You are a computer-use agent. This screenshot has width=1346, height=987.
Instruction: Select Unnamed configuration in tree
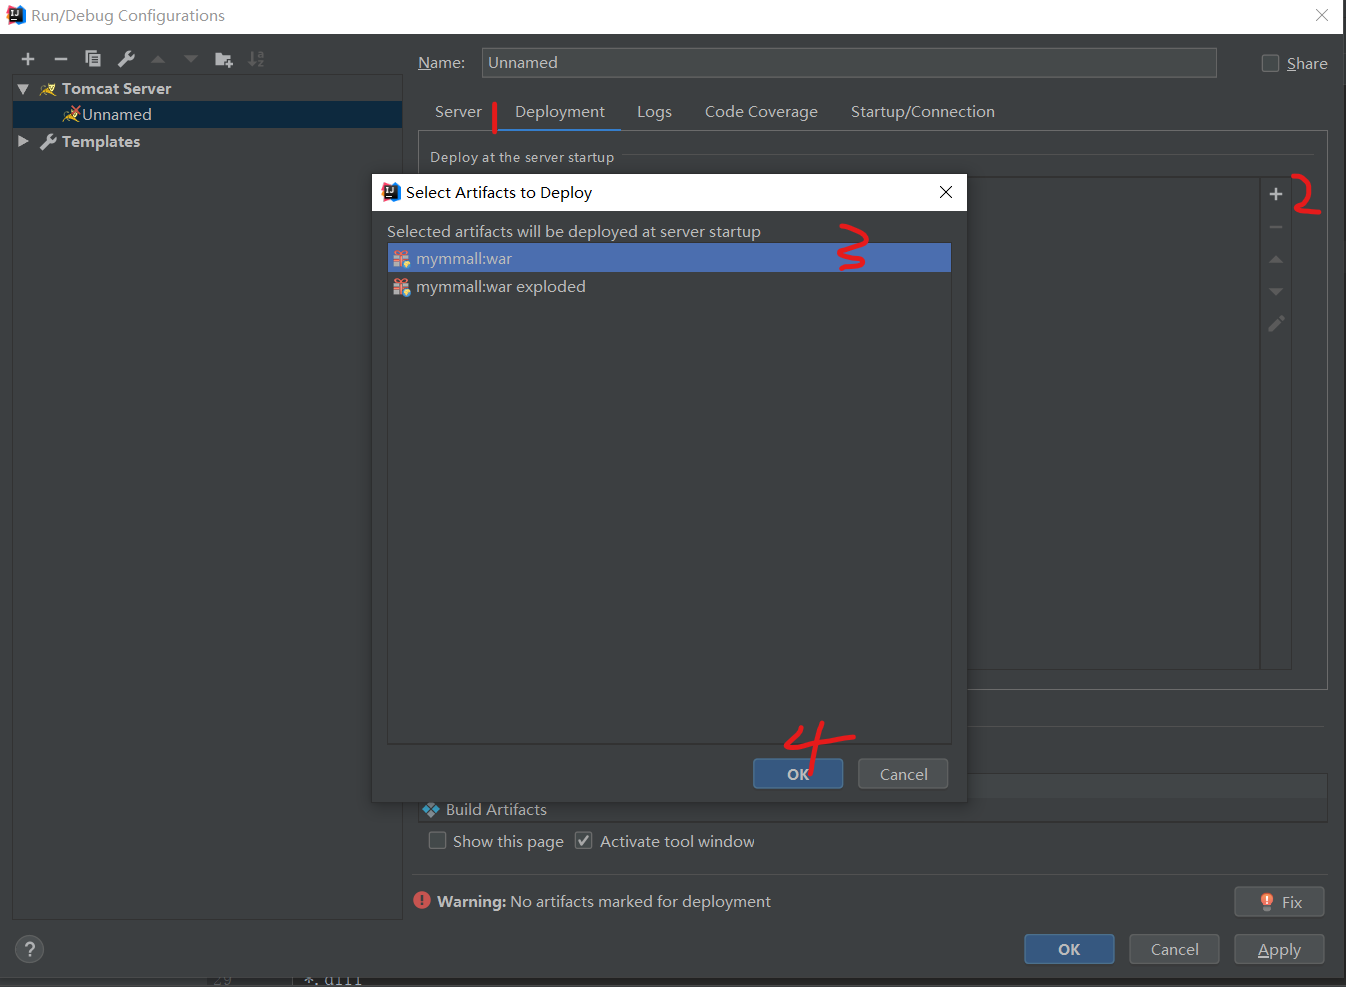point(207,114)
